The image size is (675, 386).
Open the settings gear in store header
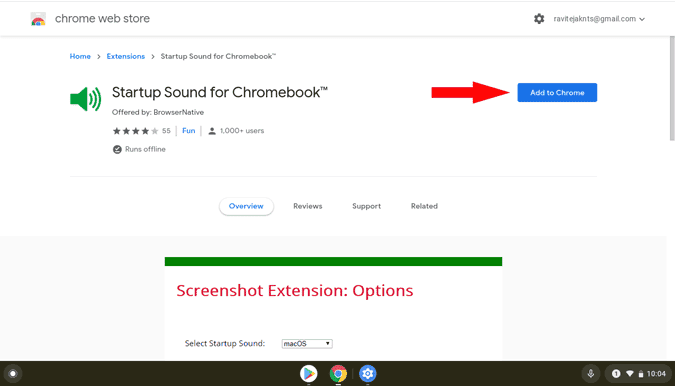point(539,19)
